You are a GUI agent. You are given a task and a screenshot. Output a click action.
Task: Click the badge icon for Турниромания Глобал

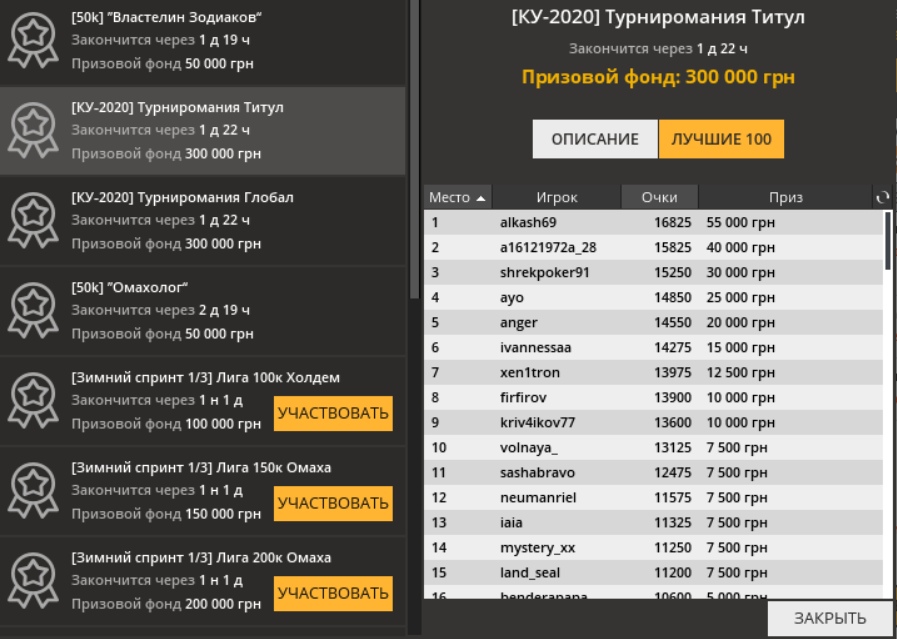pyautogui.click(x=34, y=221)
